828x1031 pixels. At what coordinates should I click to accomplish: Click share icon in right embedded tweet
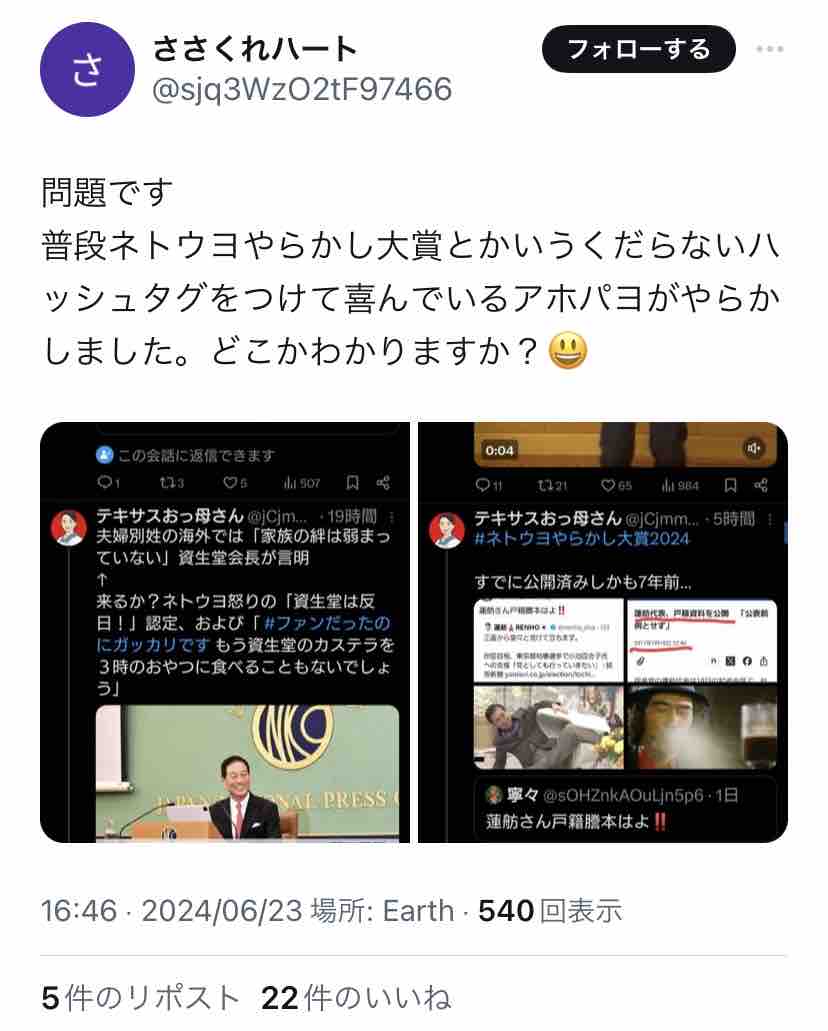[762, 485]
